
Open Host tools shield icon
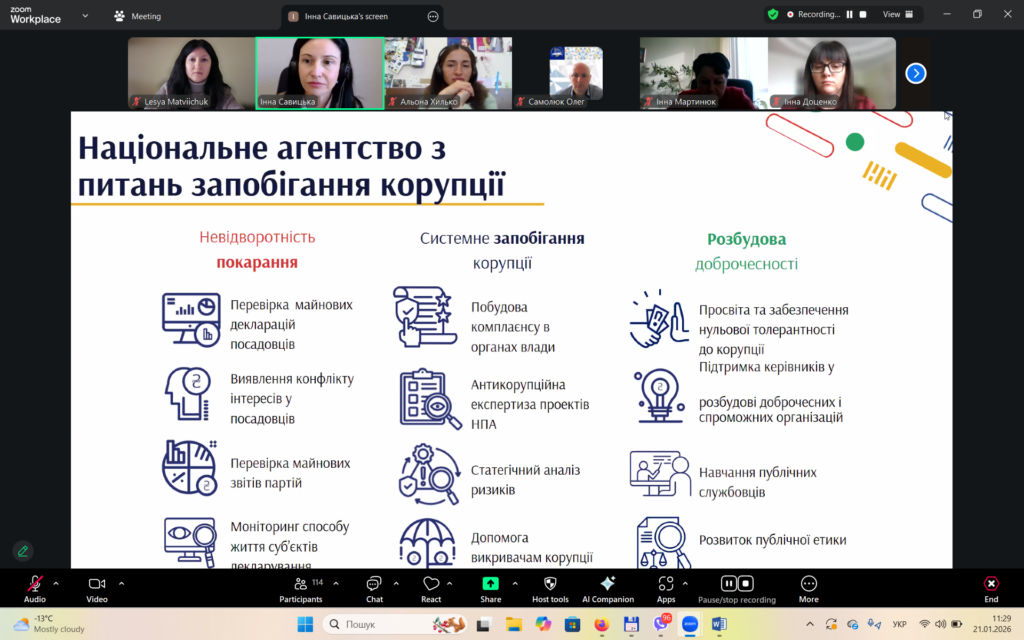click(x=550, y=584)
